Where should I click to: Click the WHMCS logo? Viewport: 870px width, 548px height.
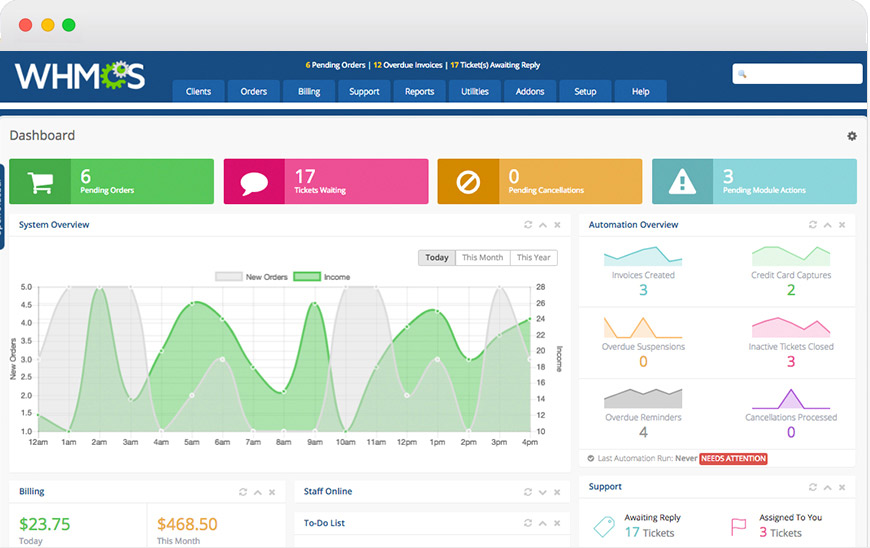pyautogui.click(x=80, y=75)
